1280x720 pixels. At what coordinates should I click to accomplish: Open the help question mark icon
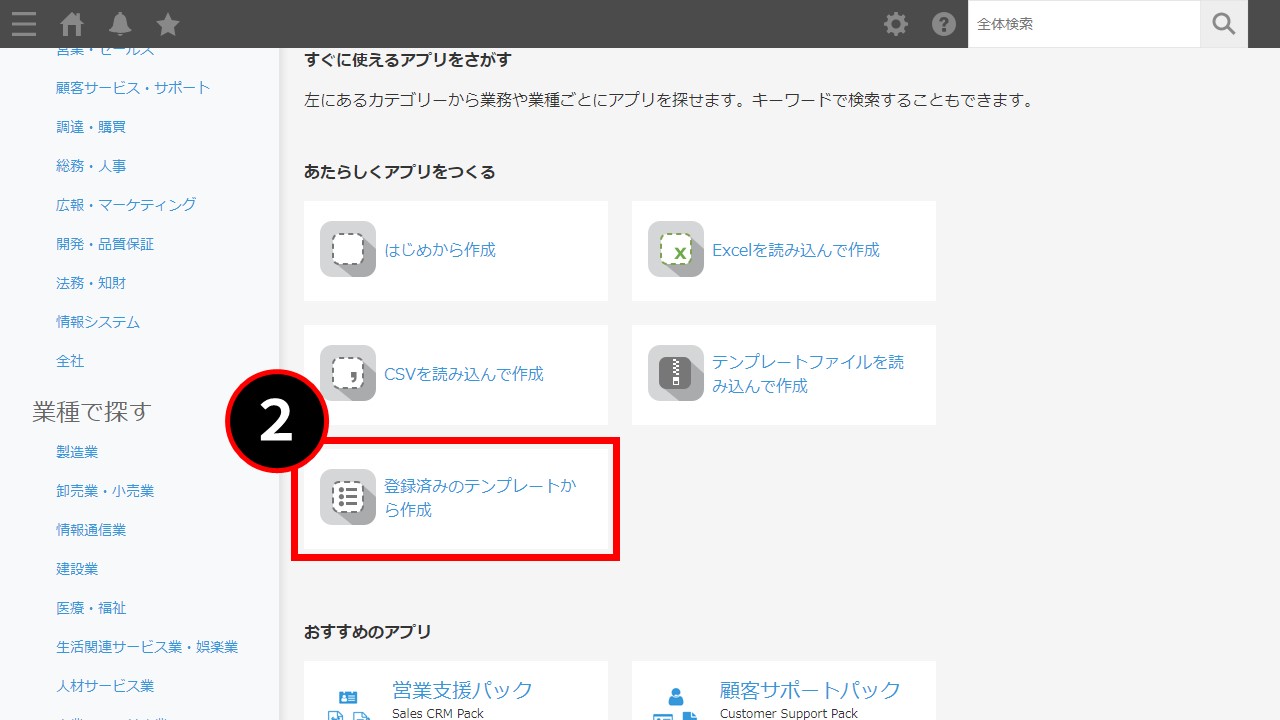click(x=944, y=24)
